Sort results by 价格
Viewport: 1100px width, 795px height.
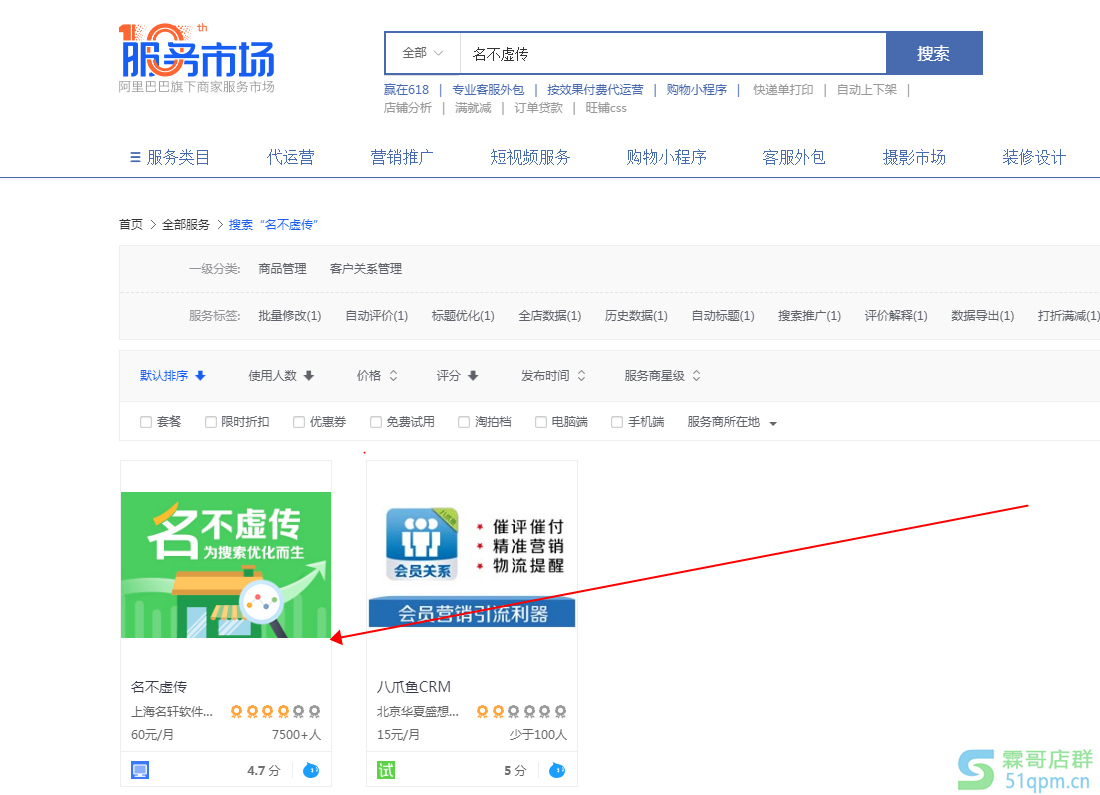pos(376,376)
